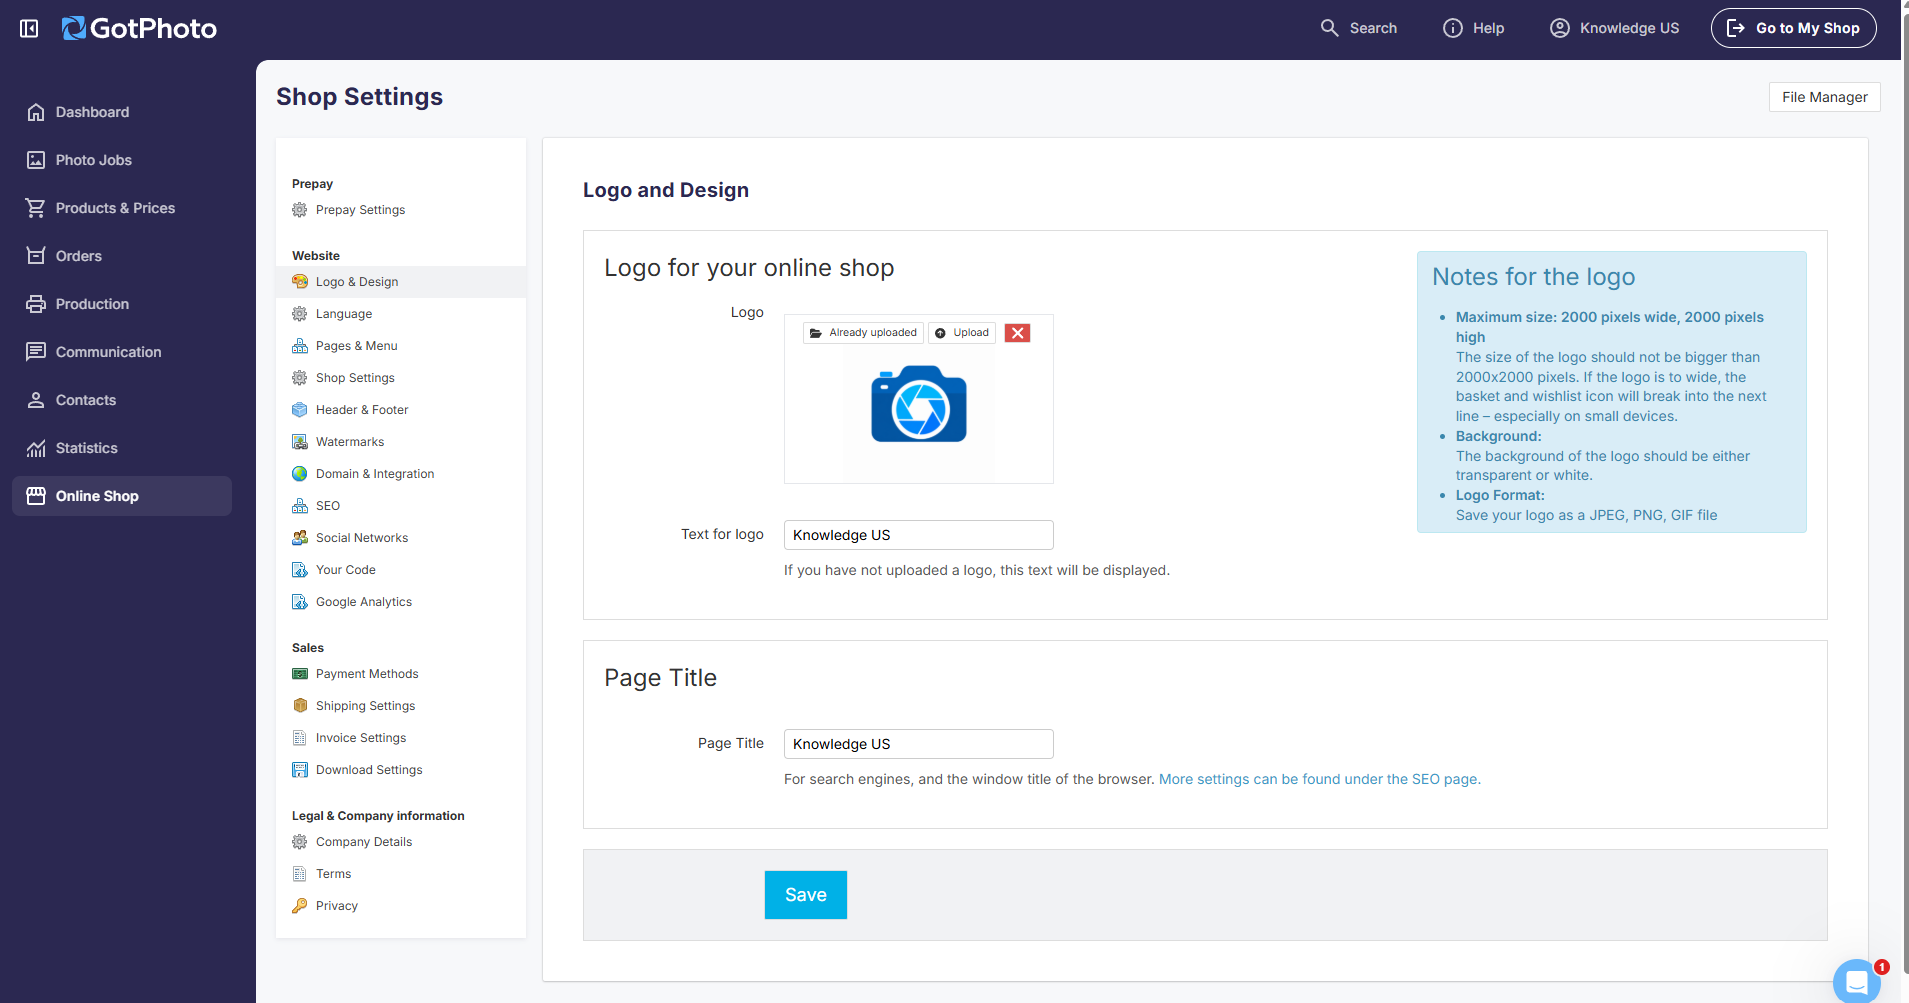This screenshot has width=1909, height=1003.
Task: Click the Orders icon
Action: (x=36, y=256)
